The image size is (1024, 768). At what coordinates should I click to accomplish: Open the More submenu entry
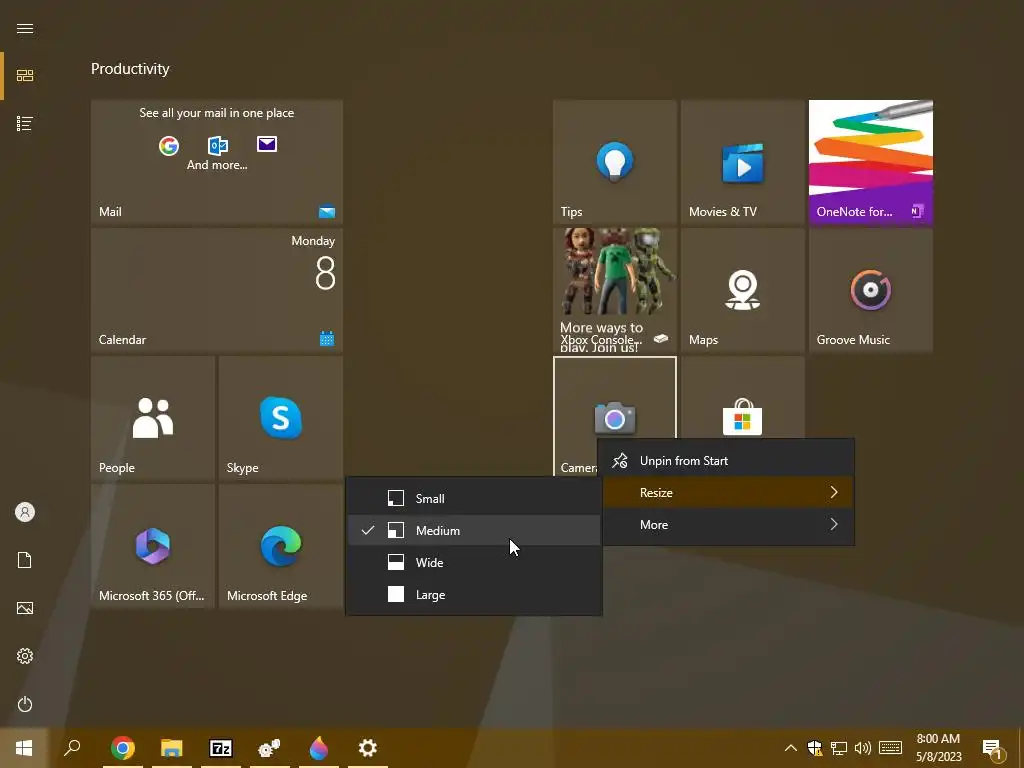pos(727,524)
